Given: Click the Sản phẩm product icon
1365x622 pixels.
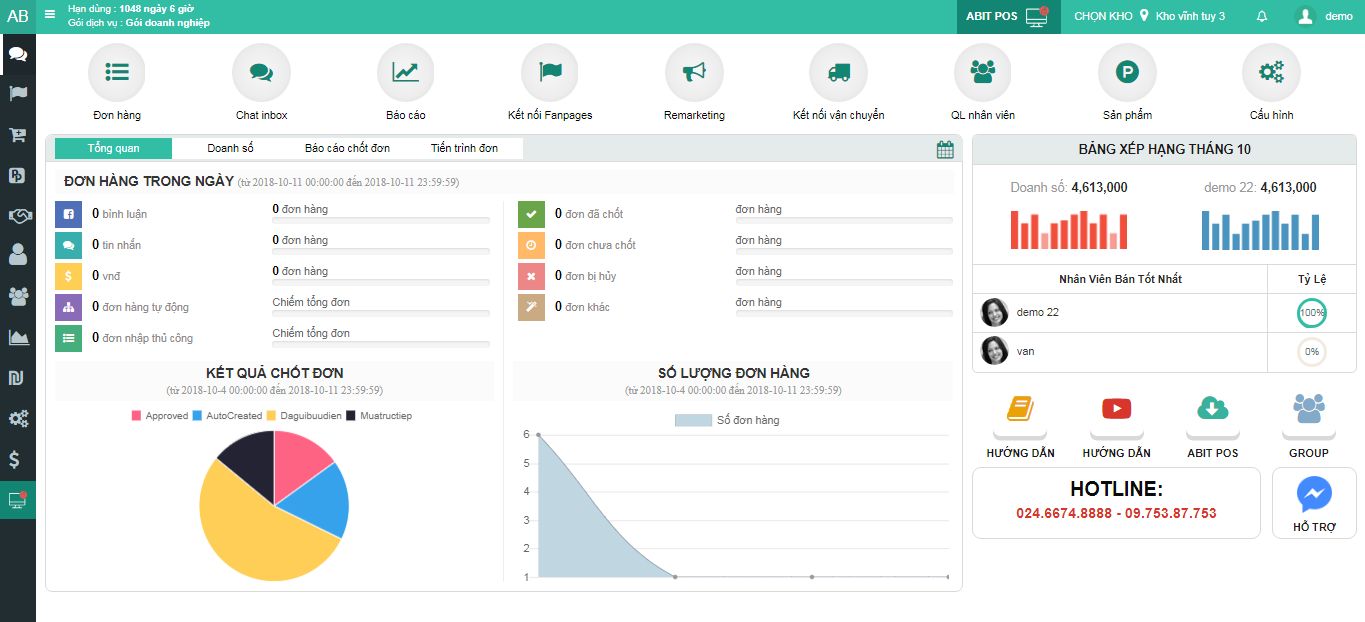Looking at the screenshot, I should coord(1127,72).
